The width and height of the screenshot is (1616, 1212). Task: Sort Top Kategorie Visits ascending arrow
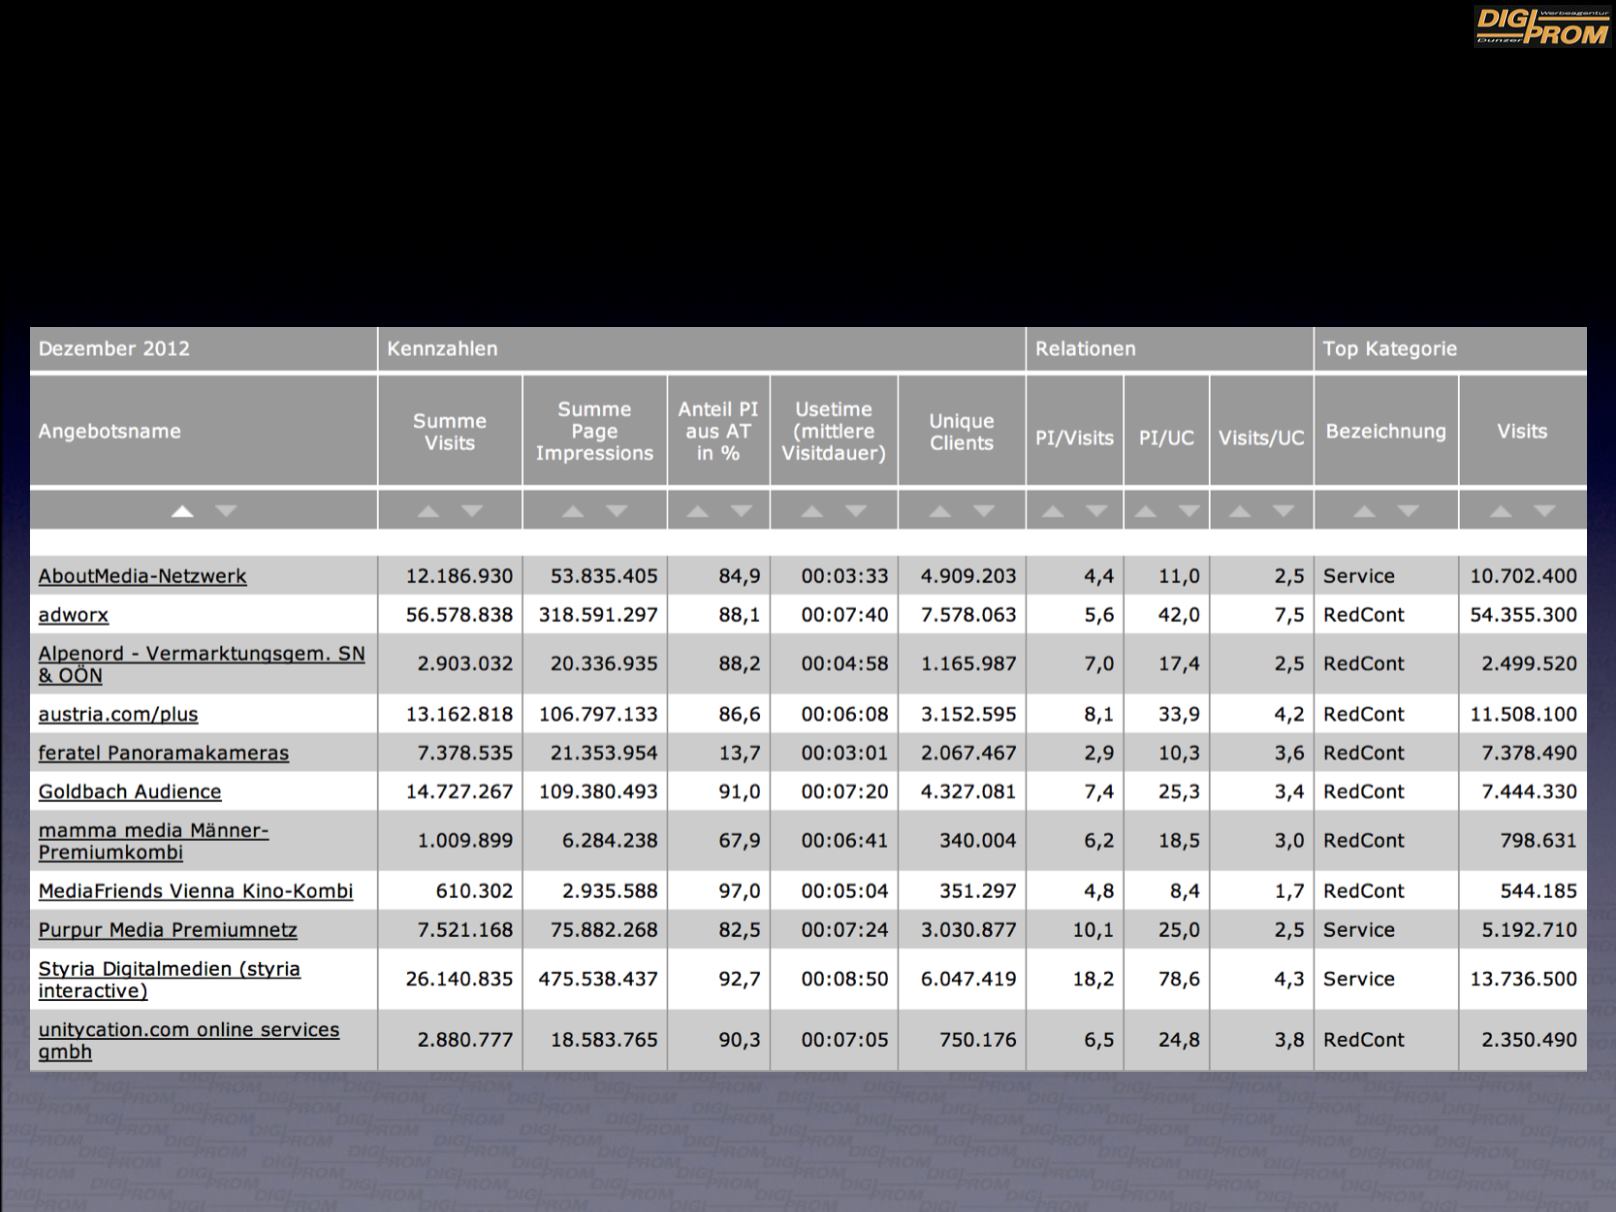[1501, 511]
